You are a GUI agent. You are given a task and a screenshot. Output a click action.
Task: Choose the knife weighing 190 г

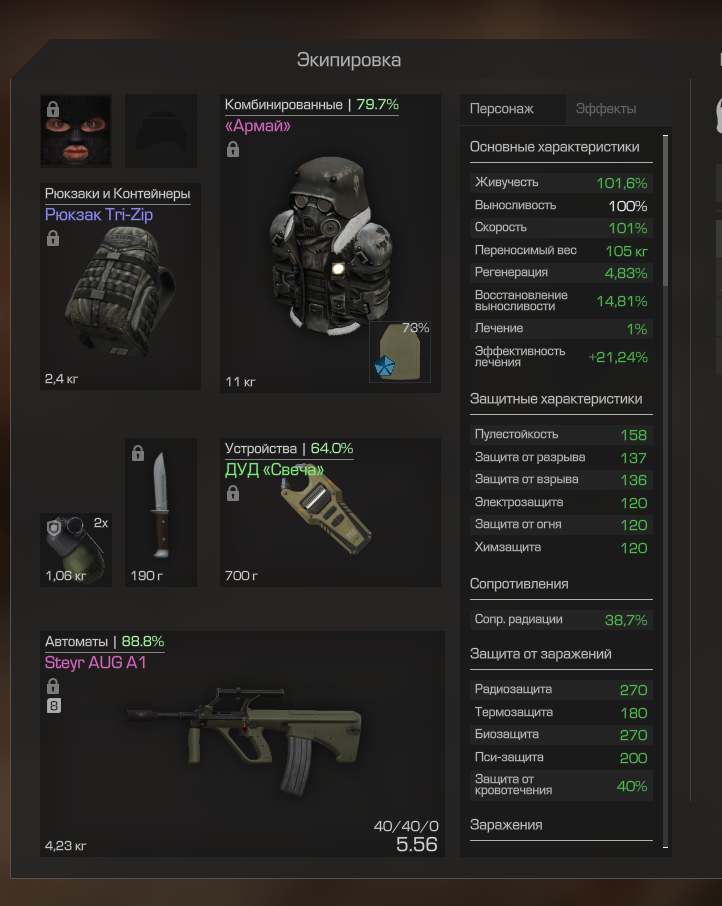pyautogui.click(x=161, y=513)
